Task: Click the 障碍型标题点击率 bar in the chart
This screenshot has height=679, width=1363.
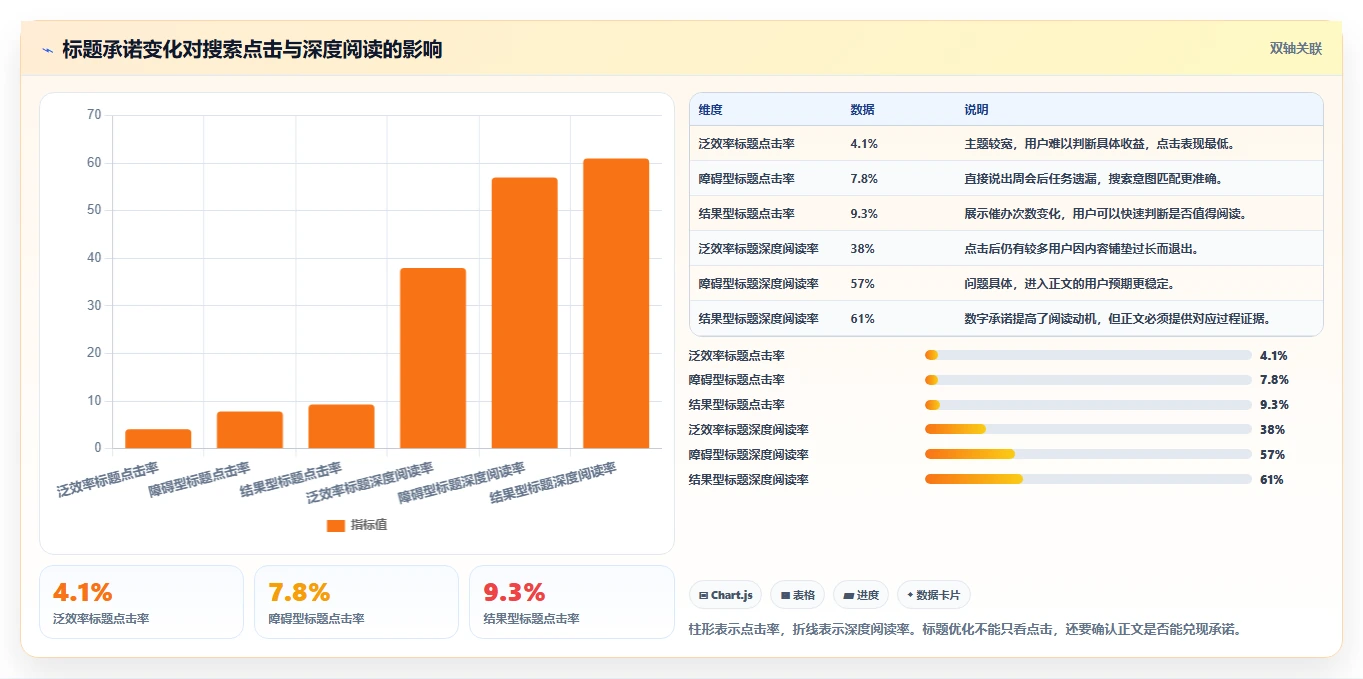Action: (250, 430)
